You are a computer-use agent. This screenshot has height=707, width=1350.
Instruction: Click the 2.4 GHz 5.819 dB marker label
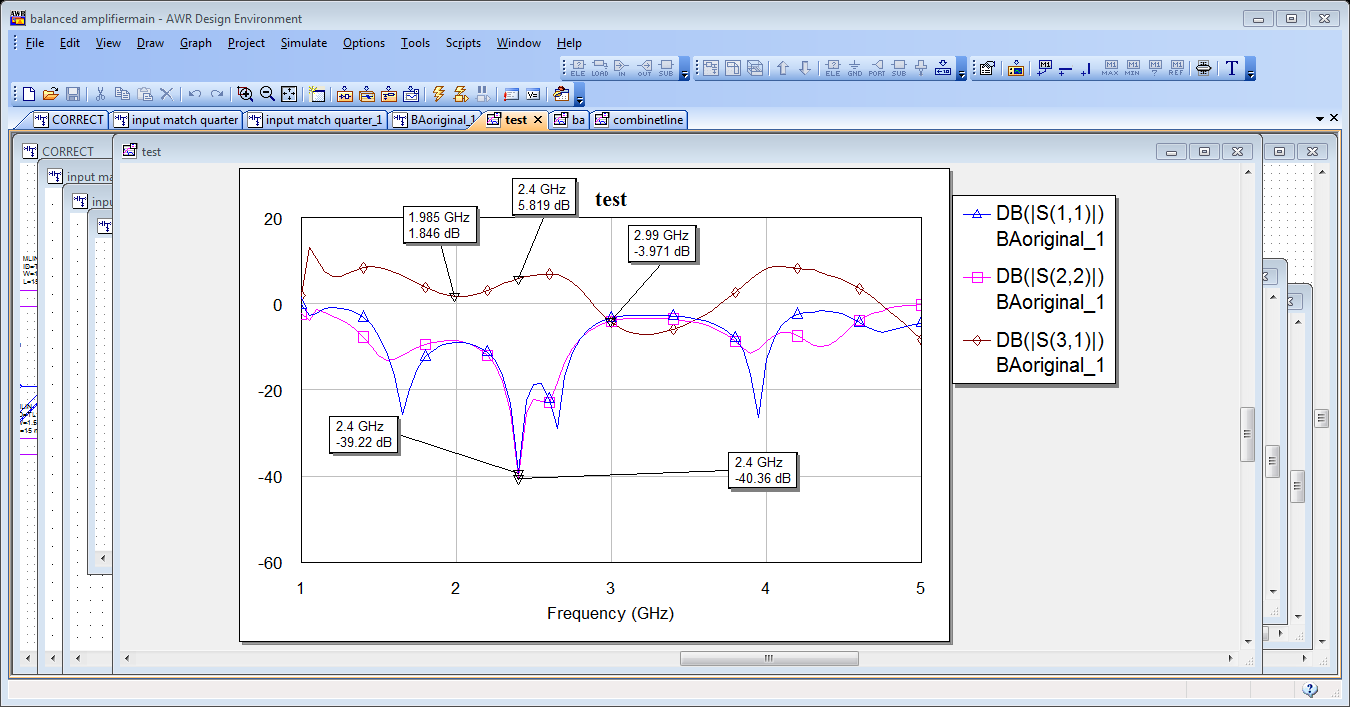tap(544, 196)
